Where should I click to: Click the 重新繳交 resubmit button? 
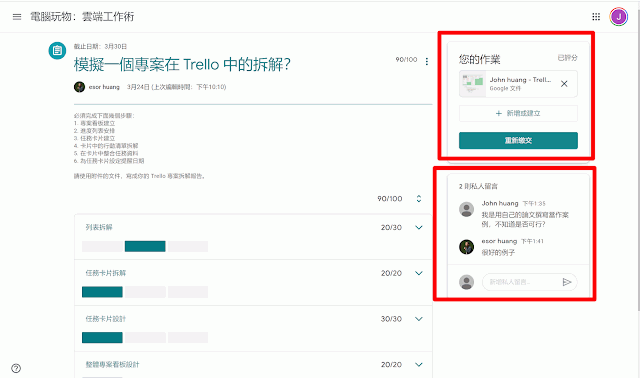[518, 140]
